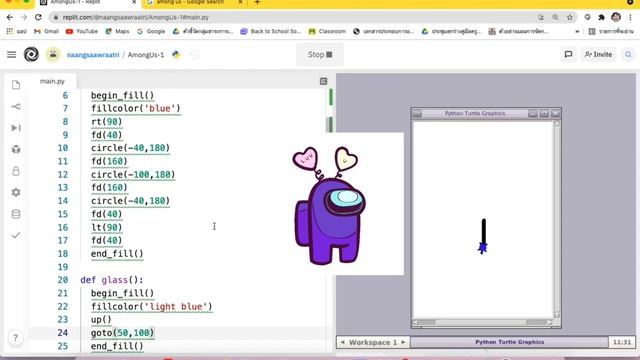
Task: Open the Files panel in sidebar
Action: (16, 85)
